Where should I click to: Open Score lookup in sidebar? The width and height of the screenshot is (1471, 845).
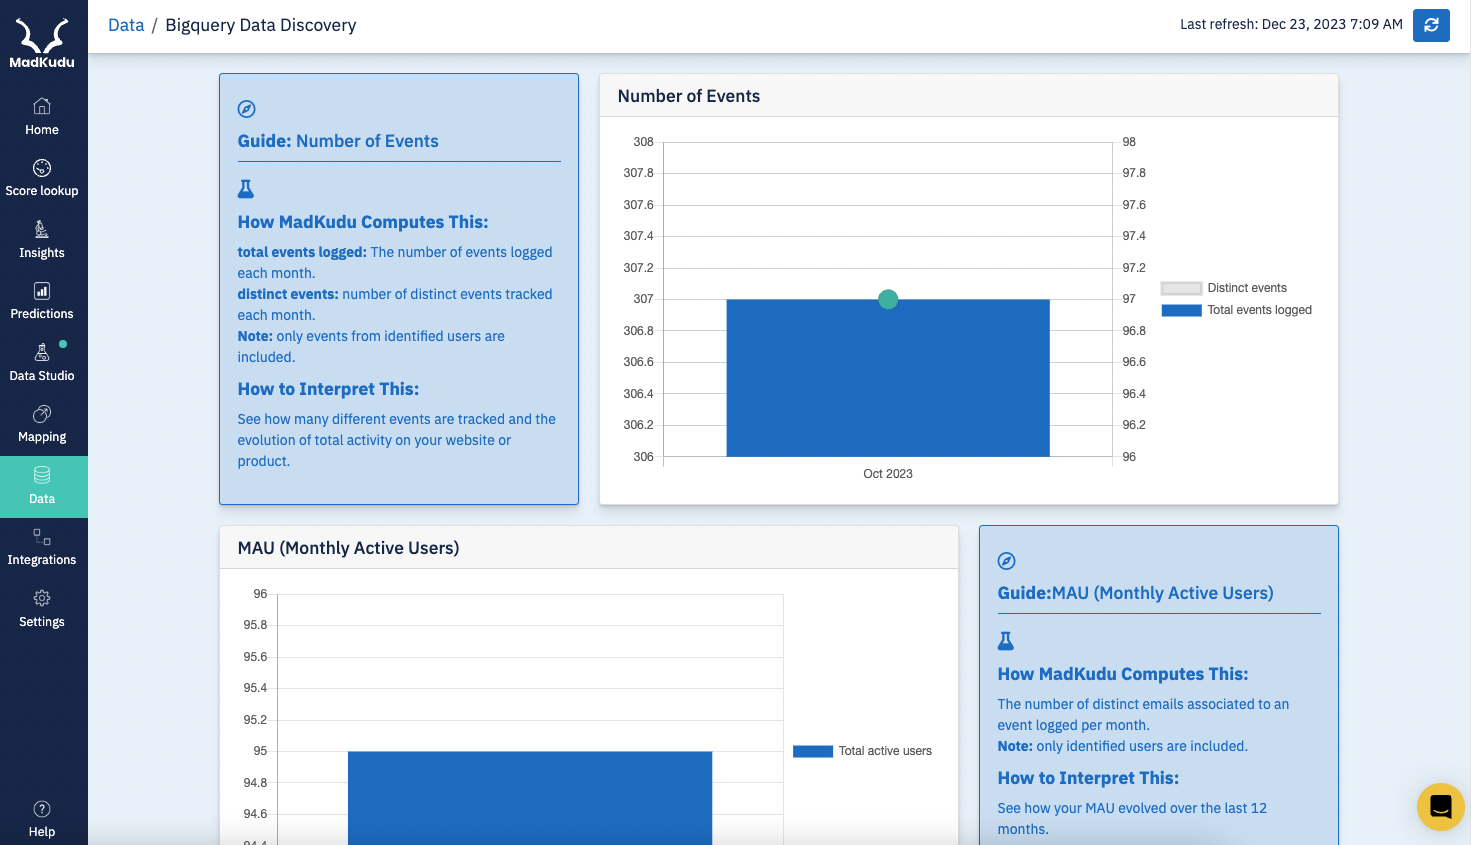pos(42,178)
